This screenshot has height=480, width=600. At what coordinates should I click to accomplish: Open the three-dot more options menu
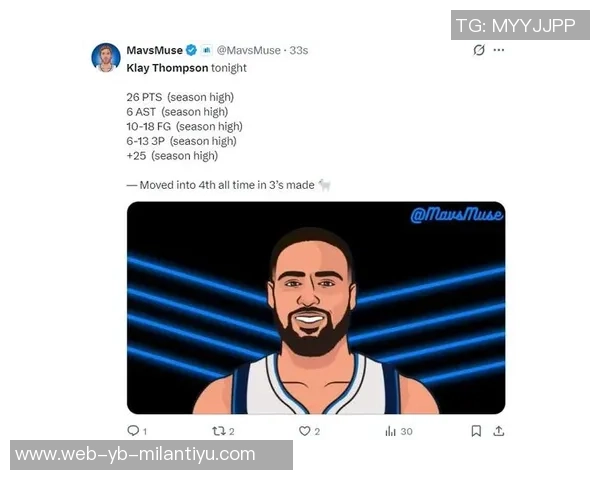click(x=499, y=50)
